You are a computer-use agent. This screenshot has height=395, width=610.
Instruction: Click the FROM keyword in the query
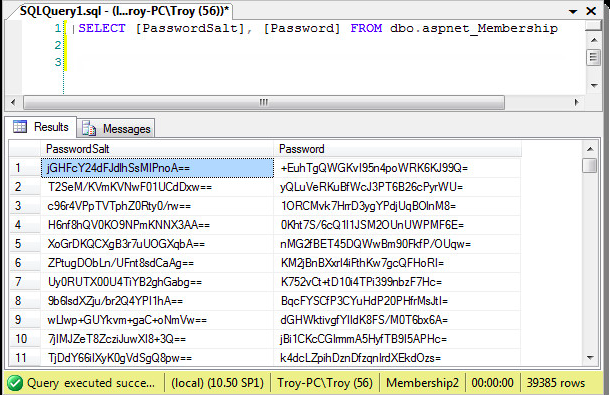click(x=366, y=28)
